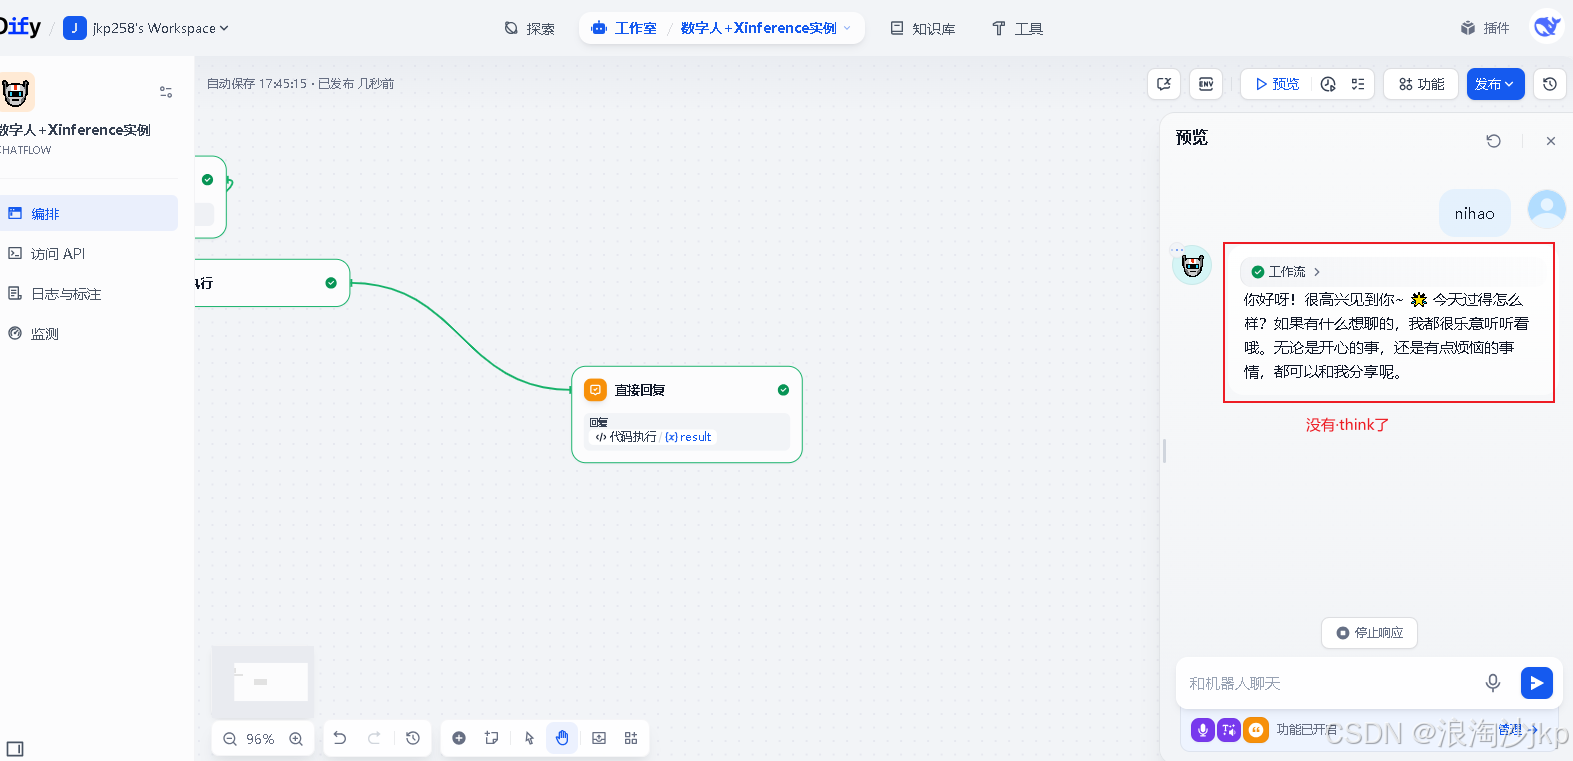
Task: Expand the 工作流 workflow details
Action: tap(1286, 272)
